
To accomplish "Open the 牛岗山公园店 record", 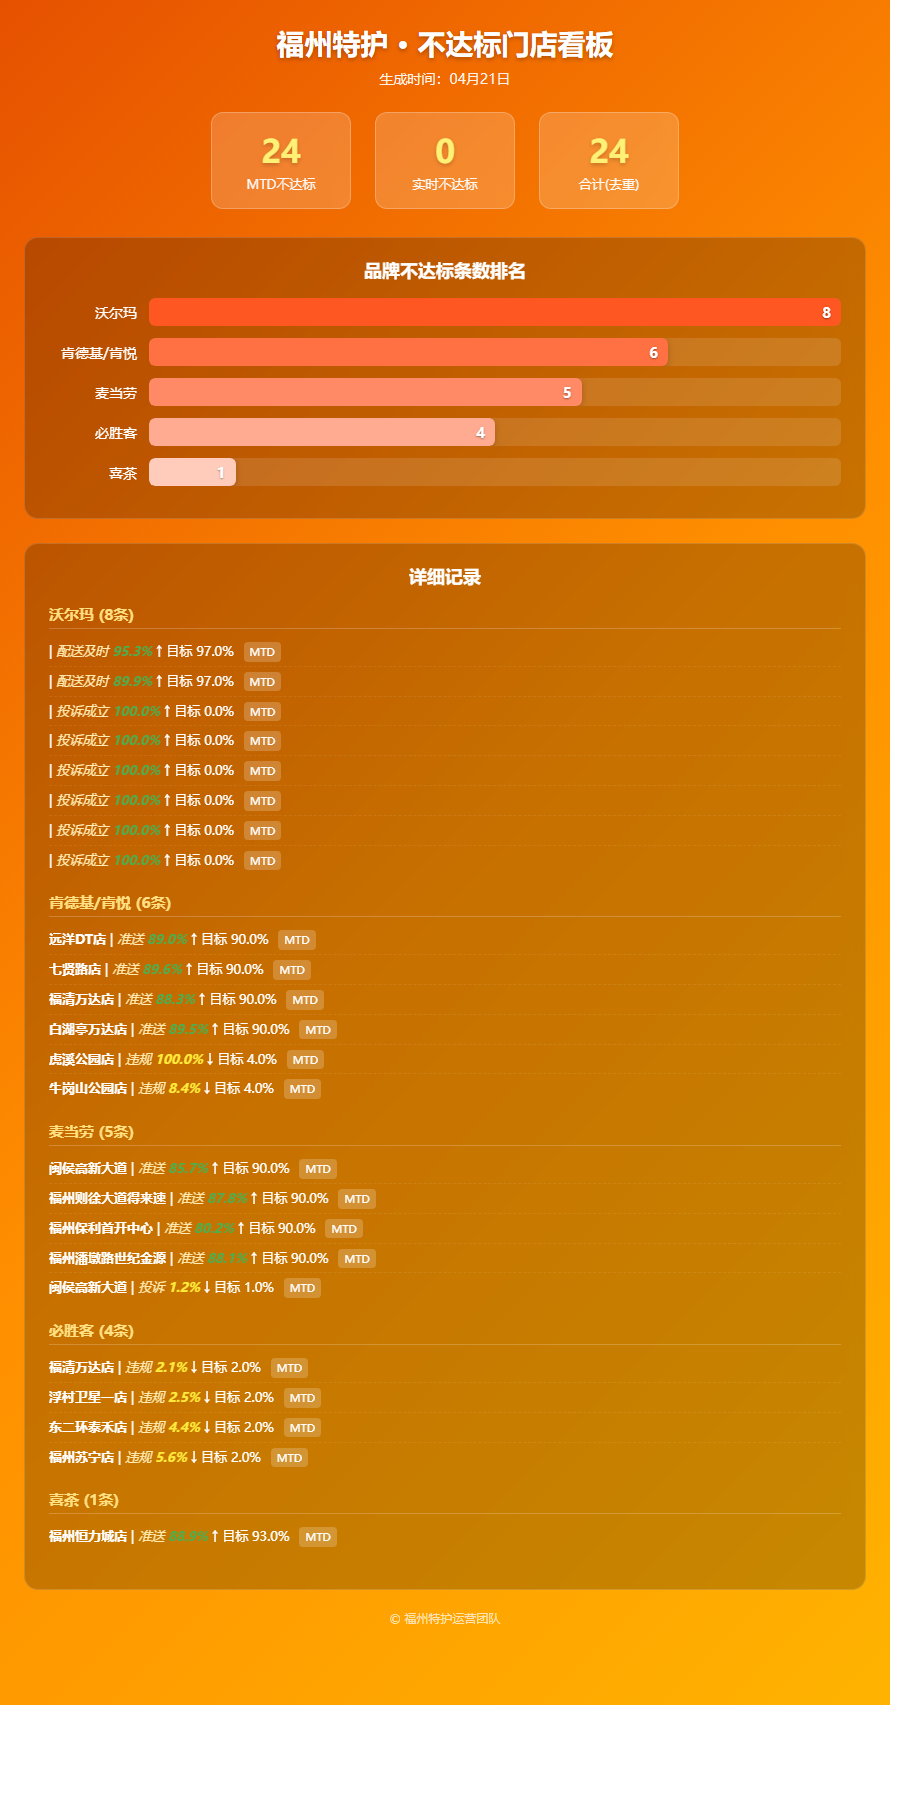I will click(x=445, y=1089).
